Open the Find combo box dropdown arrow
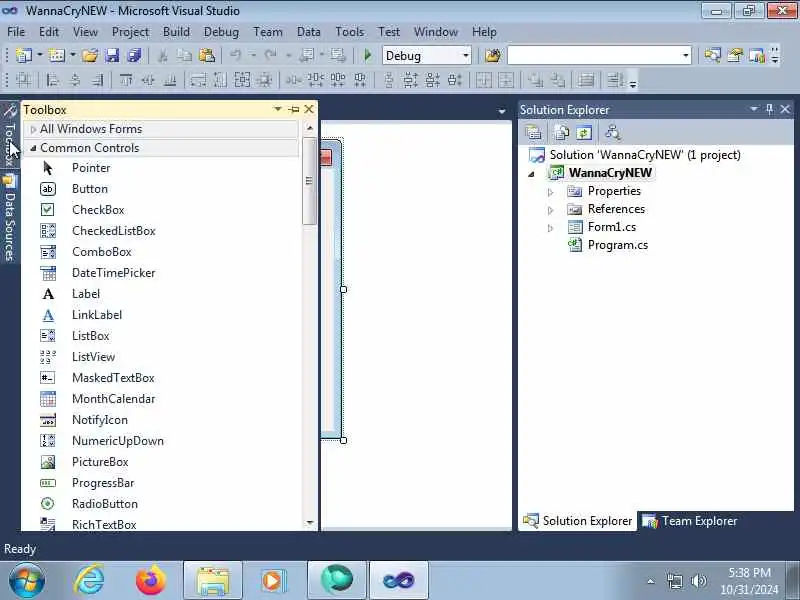800x600 pixels. [685, 56]
